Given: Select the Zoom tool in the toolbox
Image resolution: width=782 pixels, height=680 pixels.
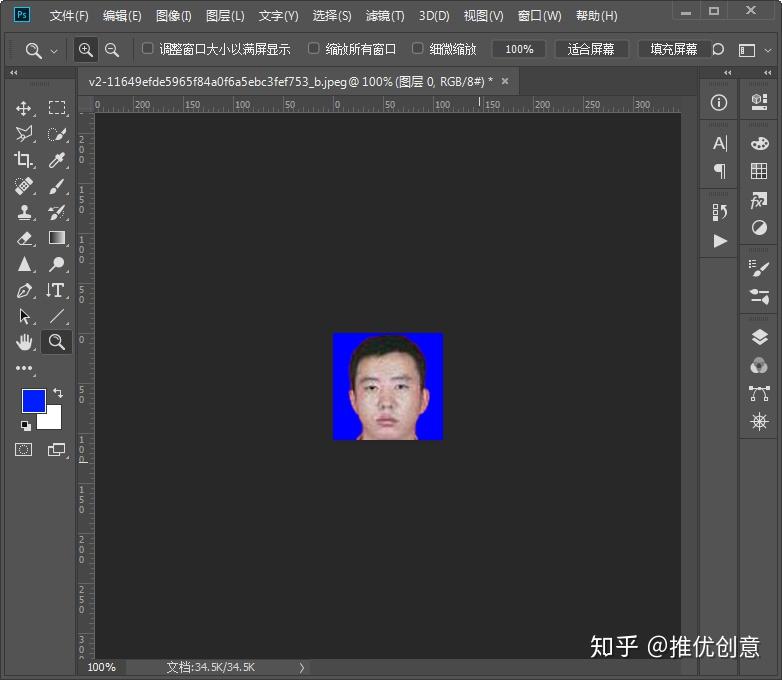Looking at the screenshot, I should click(x=56, y=342).
